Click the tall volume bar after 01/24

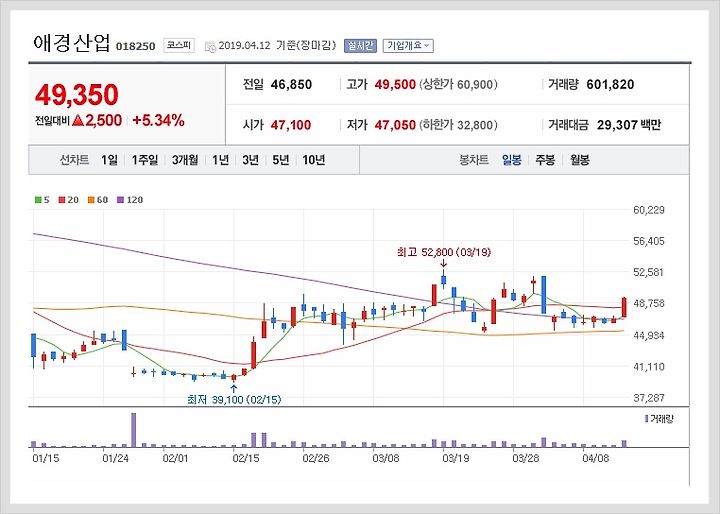(x=134, y=430)
